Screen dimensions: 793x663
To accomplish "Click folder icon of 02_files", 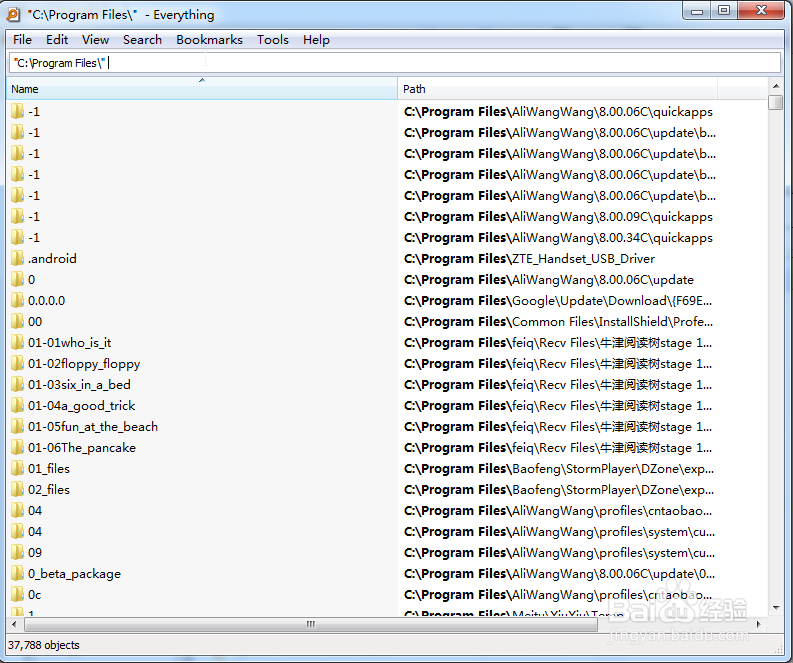I will click(x=17, y=490).
